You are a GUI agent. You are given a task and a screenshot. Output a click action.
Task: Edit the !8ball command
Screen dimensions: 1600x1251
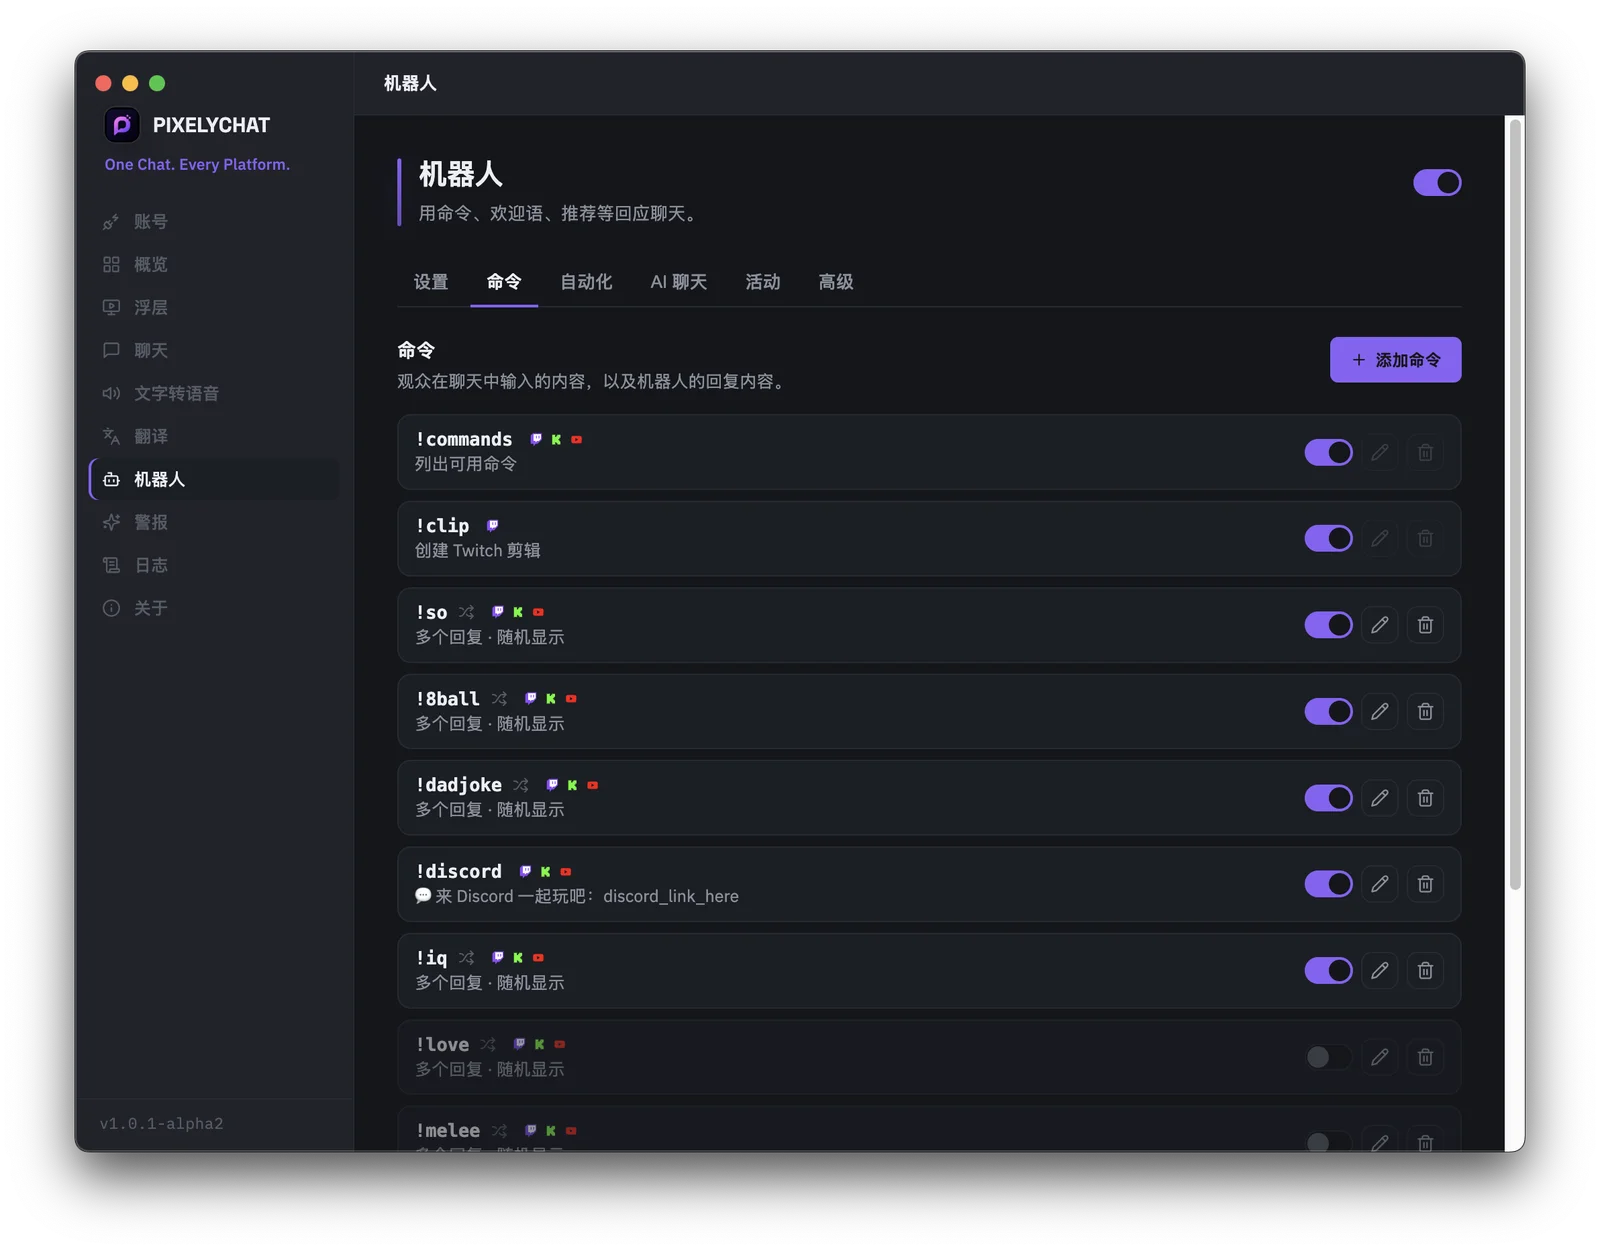pos(1379,711)
